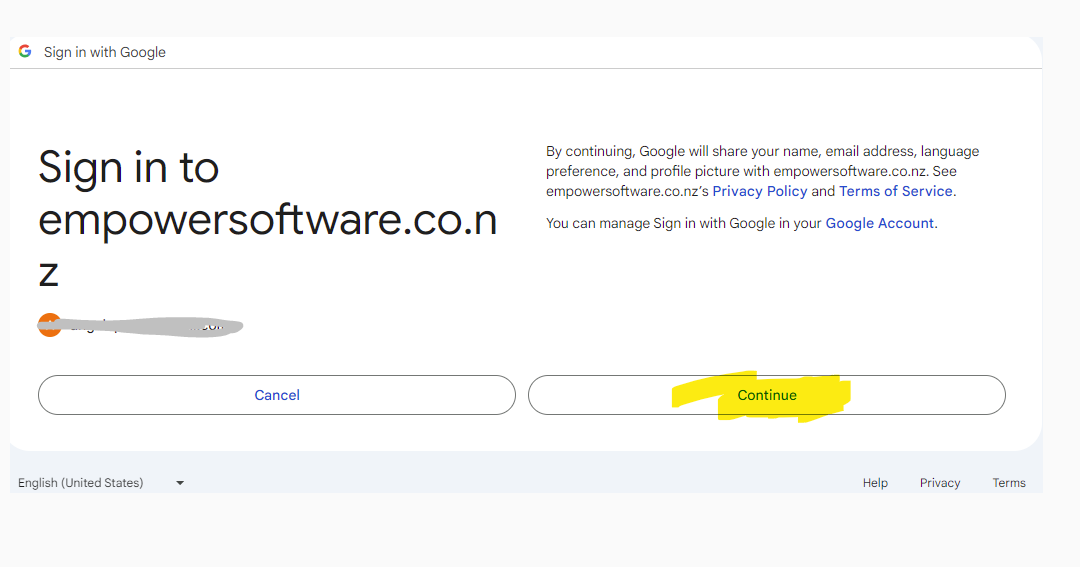The height and width of the screenshot is (567, 1080).
Task: Open the Terms link in footer
Action: 1009,483
